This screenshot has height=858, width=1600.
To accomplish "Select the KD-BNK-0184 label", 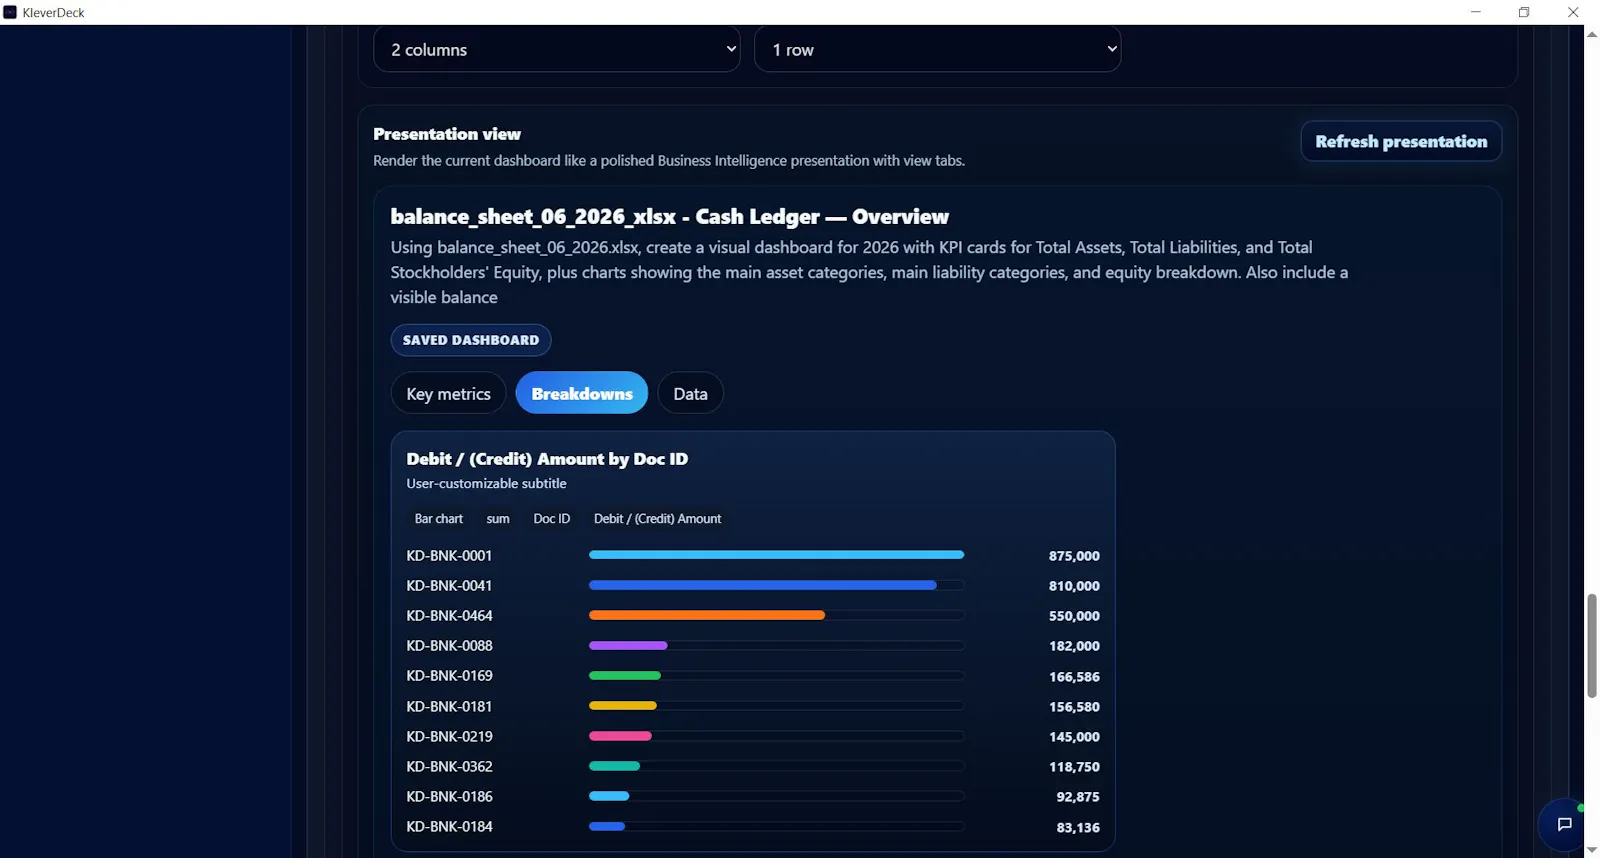I will pyautogui.click(x=449, y=826).
